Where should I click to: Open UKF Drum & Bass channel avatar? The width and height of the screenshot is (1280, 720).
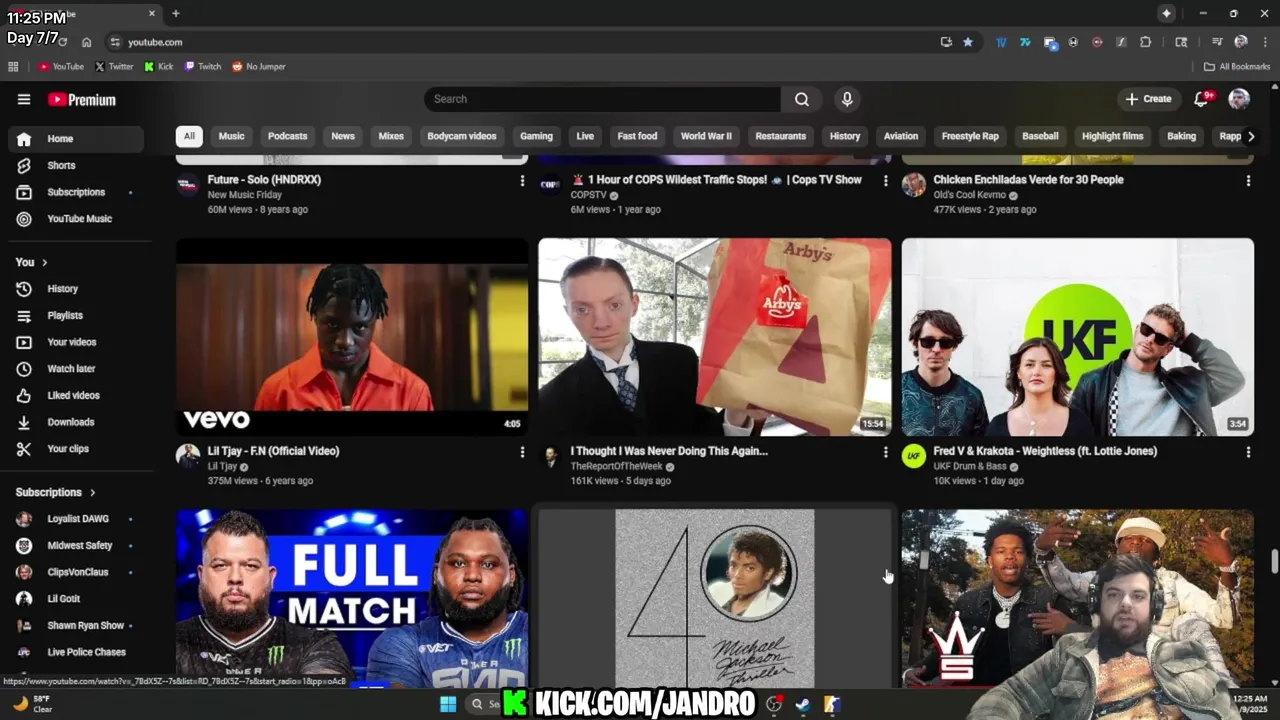(913, 456)
